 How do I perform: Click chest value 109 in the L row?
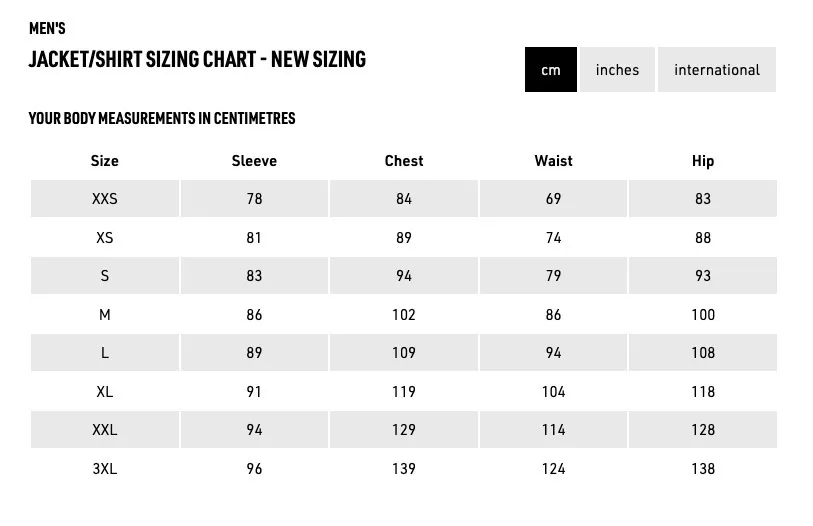point(404,353)
